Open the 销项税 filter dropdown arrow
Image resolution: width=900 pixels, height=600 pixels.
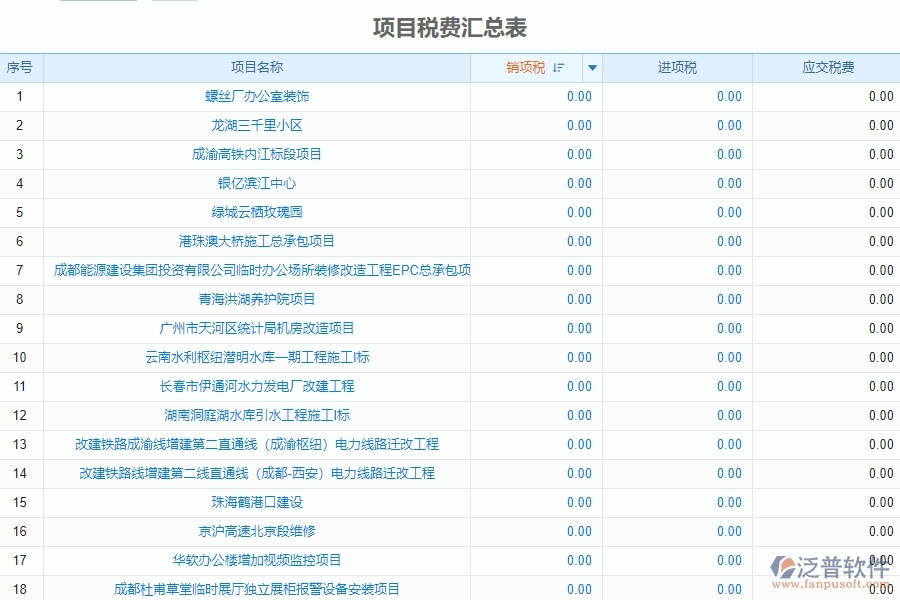(x=592, y=67)
